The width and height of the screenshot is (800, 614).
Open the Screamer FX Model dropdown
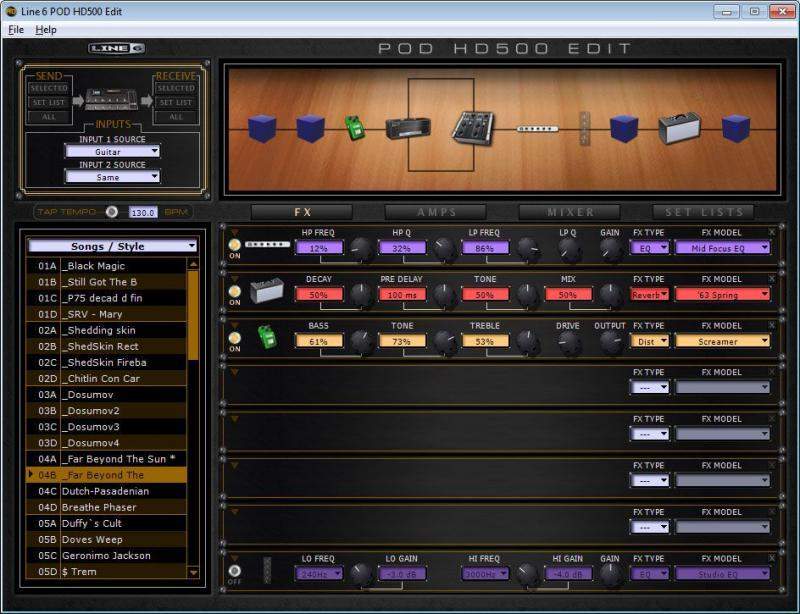[x=722, y=341]
